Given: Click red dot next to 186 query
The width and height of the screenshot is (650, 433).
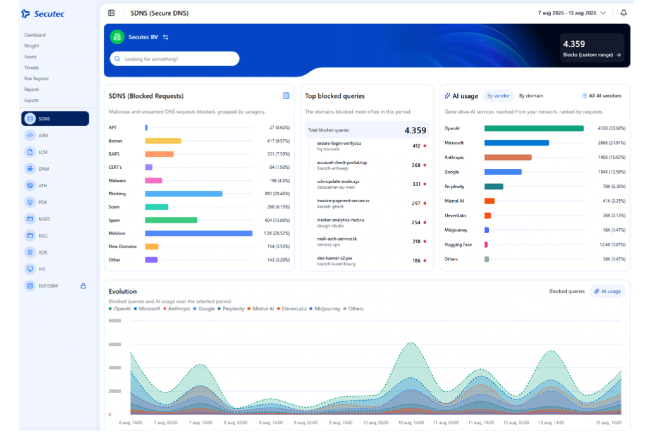Looking at the screenshot, I should tap(425, 261).
